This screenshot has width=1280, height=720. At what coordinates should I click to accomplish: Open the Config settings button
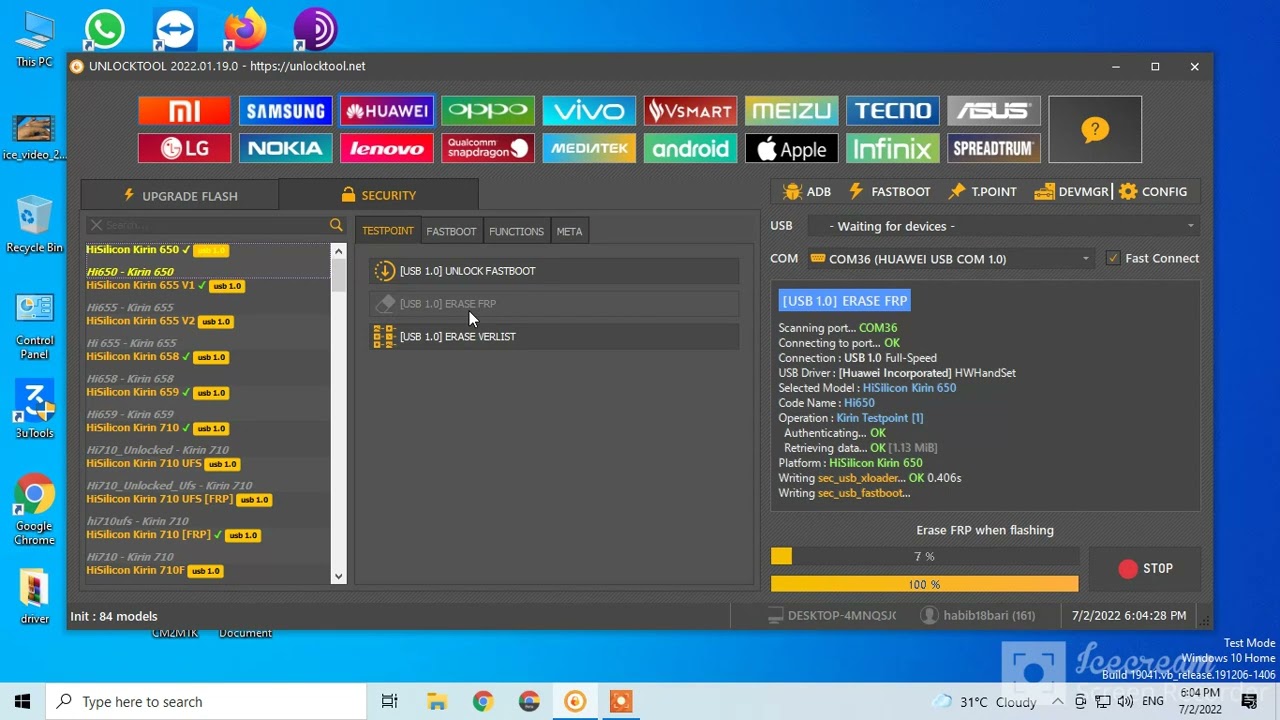(x=1153, y=192)
